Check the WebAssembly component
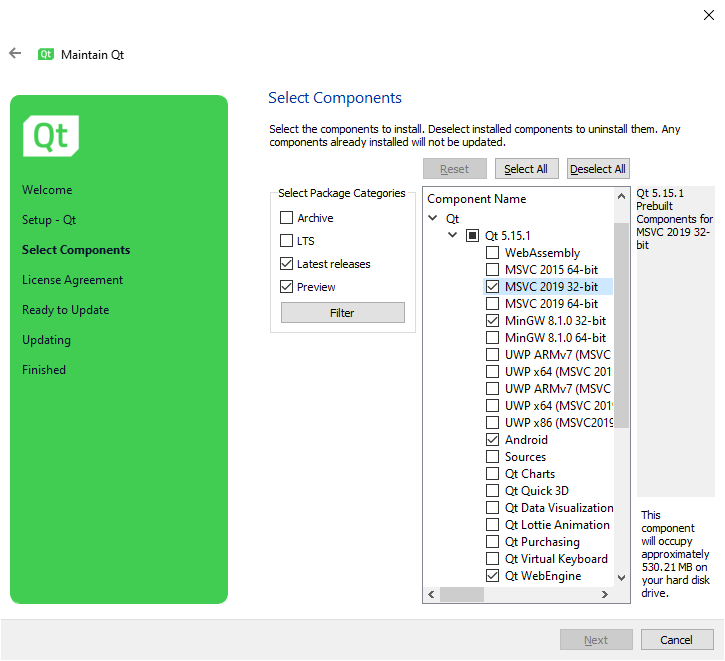The image size is (725, 661). click(x=492, y=253)
